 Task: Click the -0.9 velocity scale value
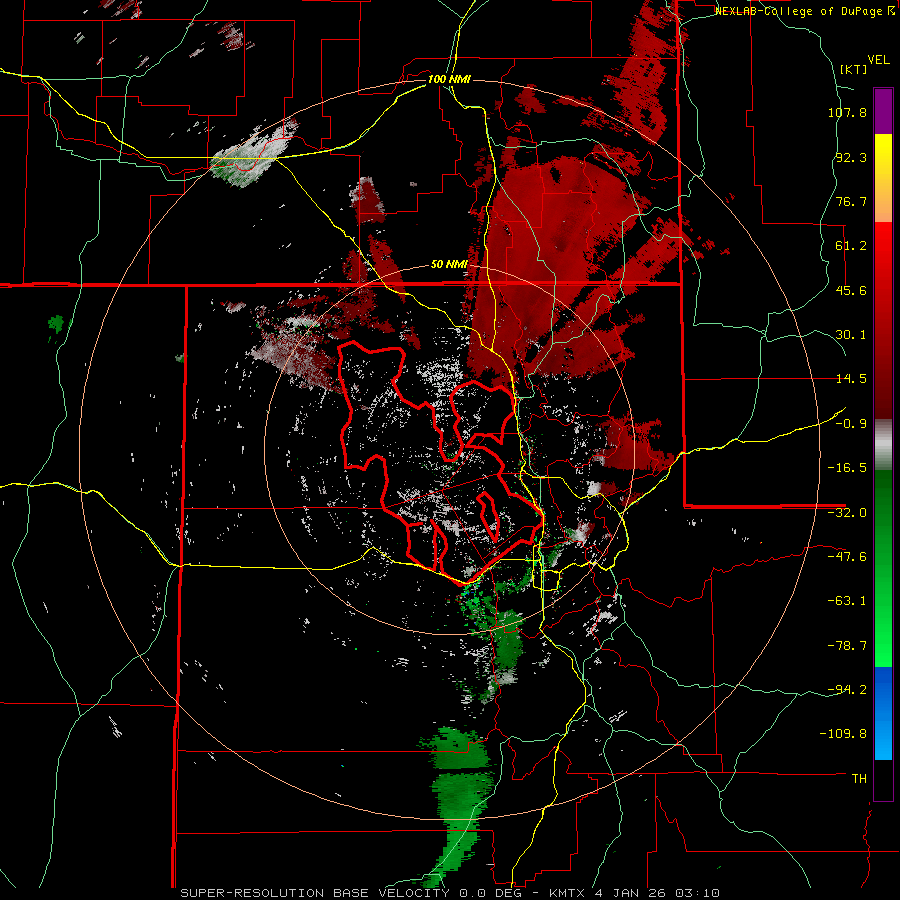[x=851, y=424]
